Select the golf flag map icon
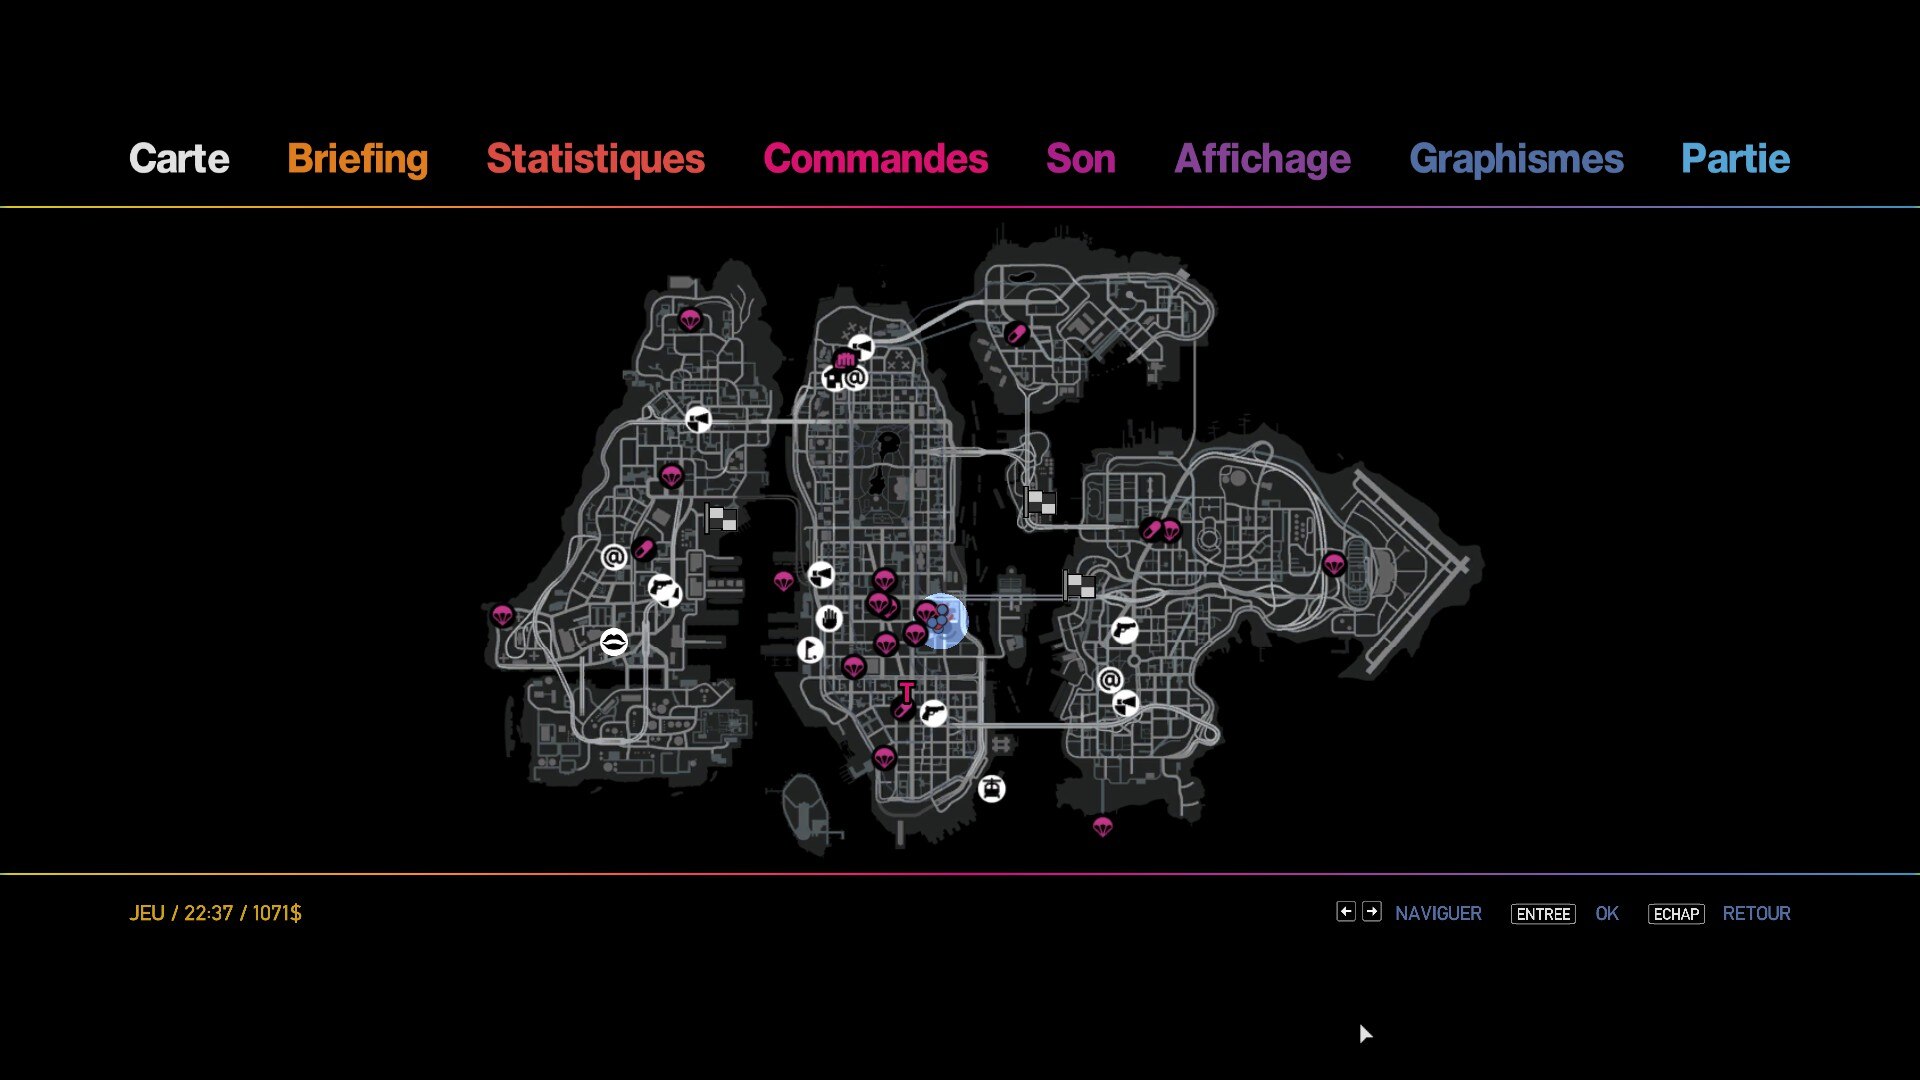The image size is (1920, 1080). tap(810, 650)
